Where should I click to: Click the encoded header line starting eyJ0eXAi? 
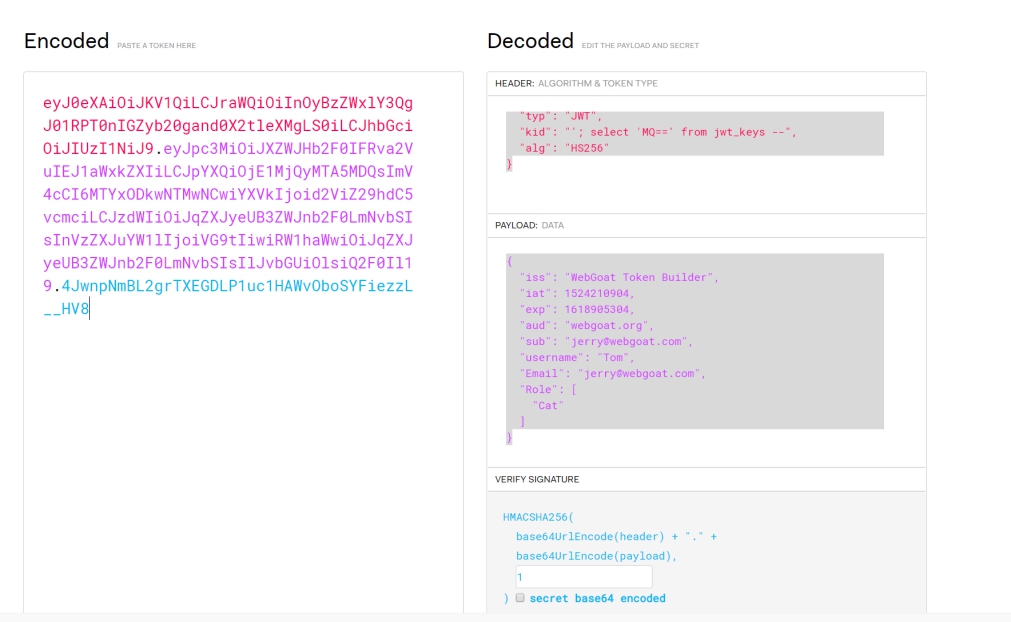[228, 103]
